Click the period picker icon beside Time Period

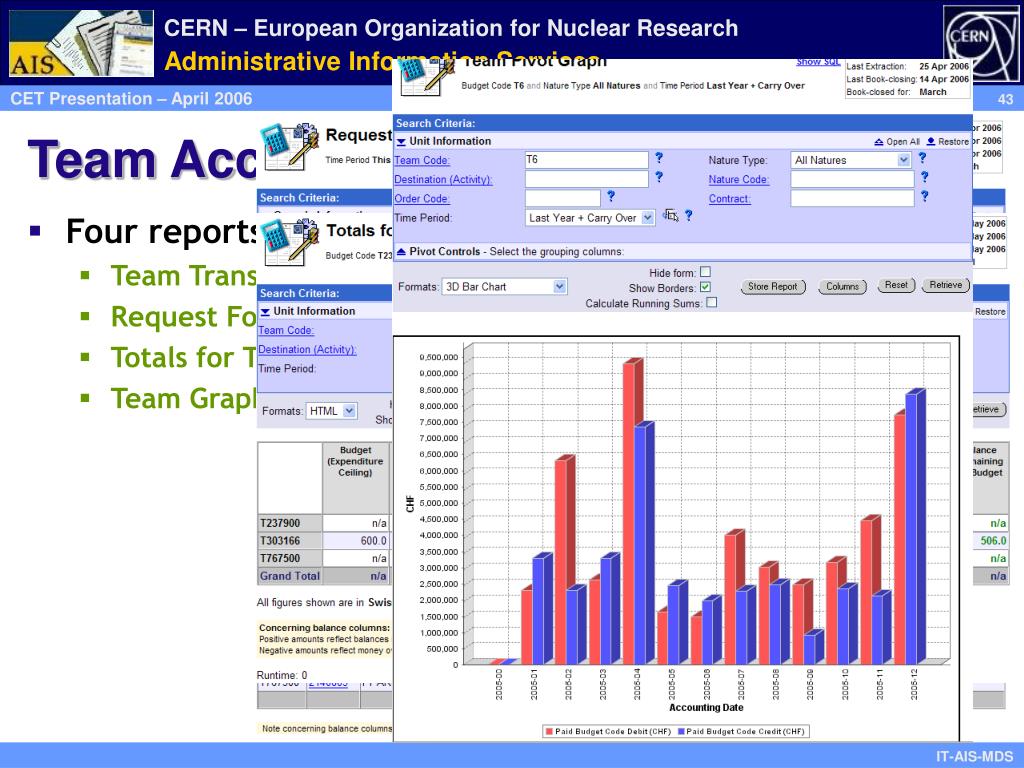point(671,216)
